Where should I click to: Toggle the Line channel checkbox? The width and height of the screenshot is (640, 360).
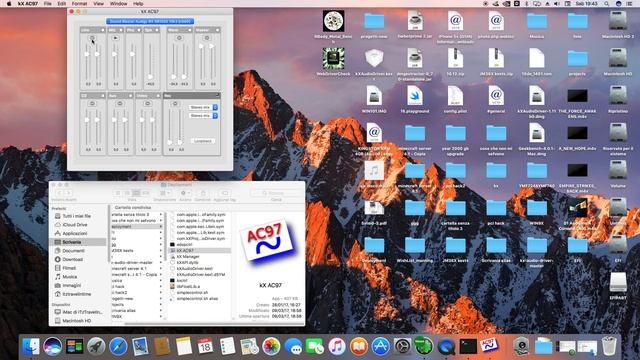(x=102, y=30)
